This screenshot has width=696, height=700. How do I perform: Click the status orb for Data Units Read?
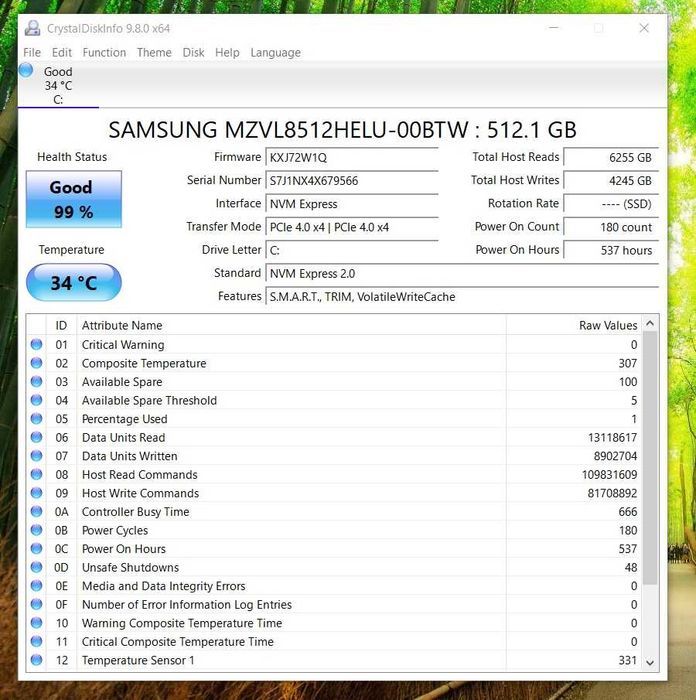click(37, 437)
